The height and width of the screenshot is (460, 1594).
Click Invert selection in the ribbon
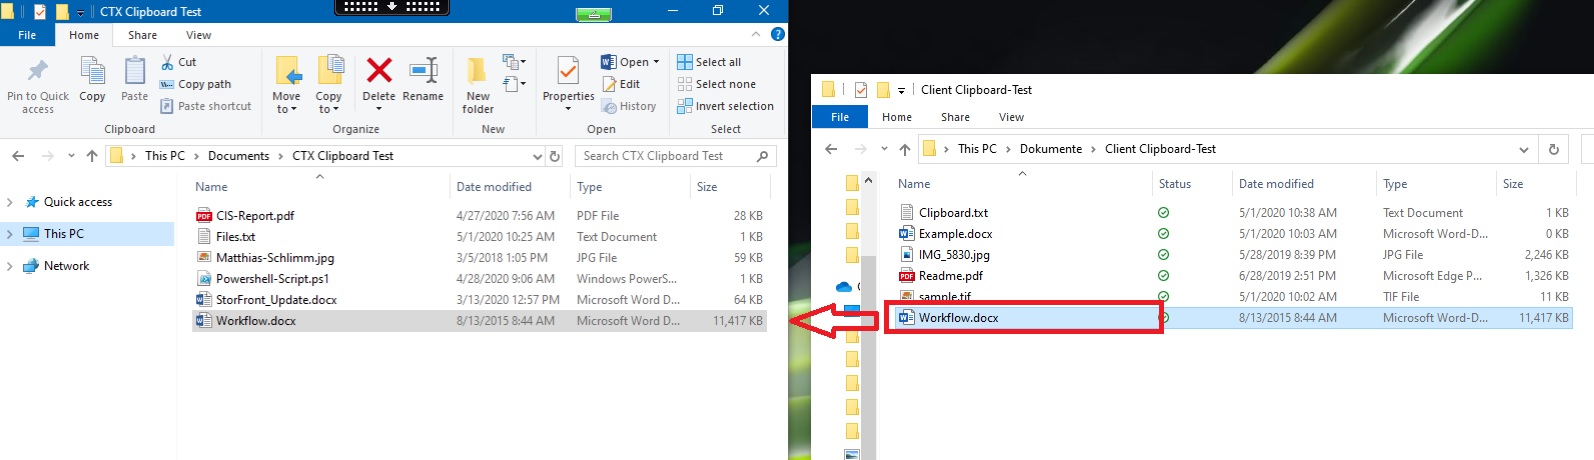pyautogui.click(x=725, y=106)
